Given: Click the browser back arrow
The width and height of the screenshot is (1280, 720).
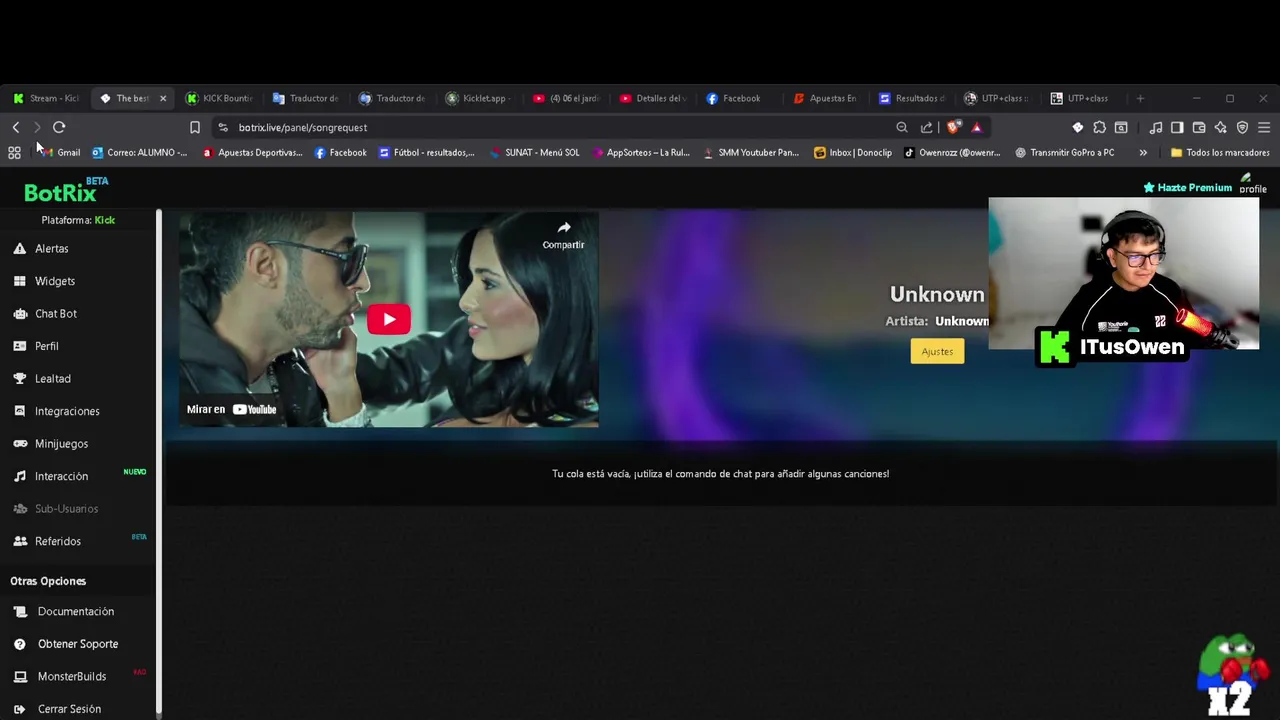Looking at the screenshot, I should click(16, 127).
